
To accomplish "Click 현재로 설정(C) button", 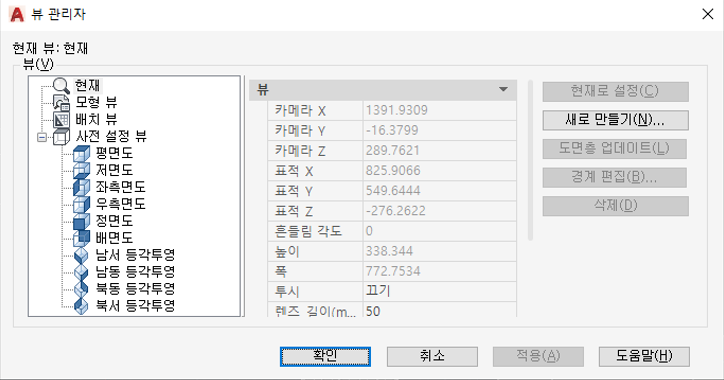I will pos(615,91).
